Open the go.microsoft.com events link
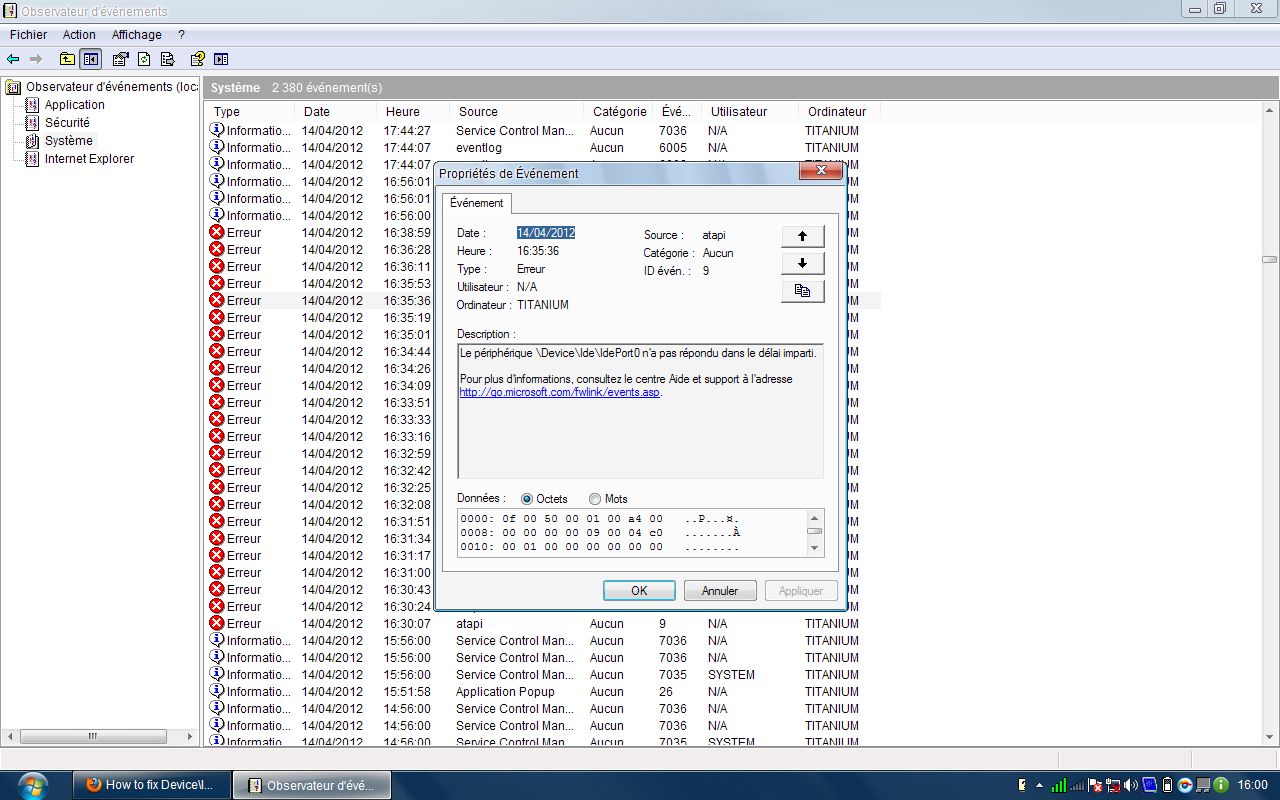 click(x=560, y=393)
